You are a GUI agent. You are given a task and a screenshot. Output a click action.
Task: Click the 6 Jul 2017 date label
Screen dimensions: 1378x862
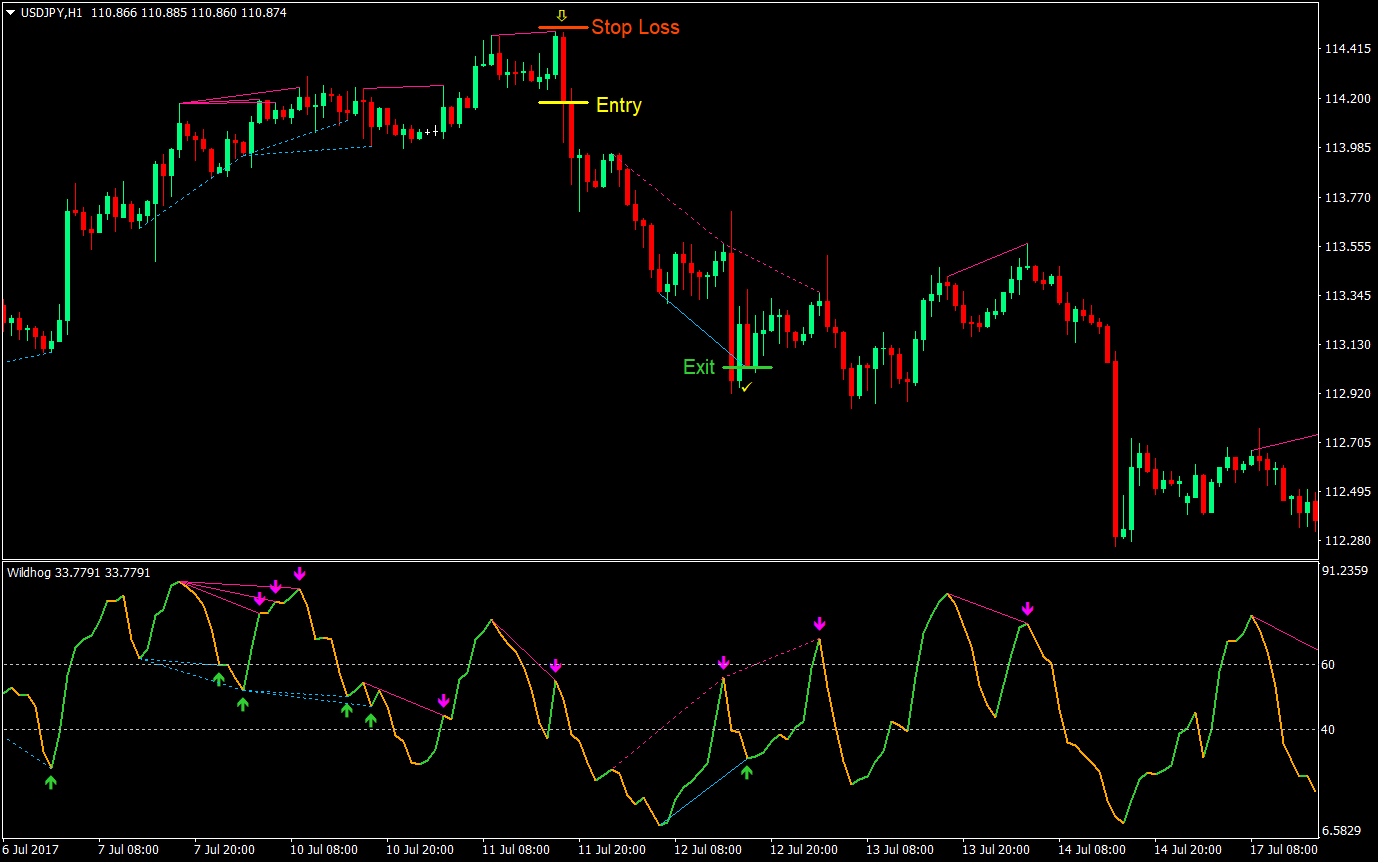[32, 850]
